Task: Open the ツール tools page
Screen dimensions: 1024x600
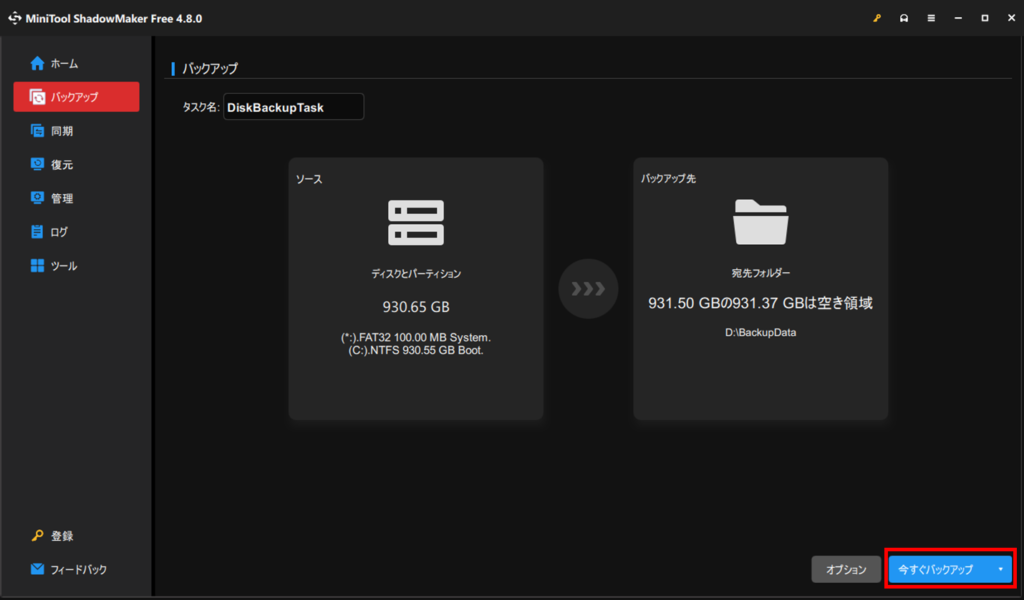Action: [64, 266]
